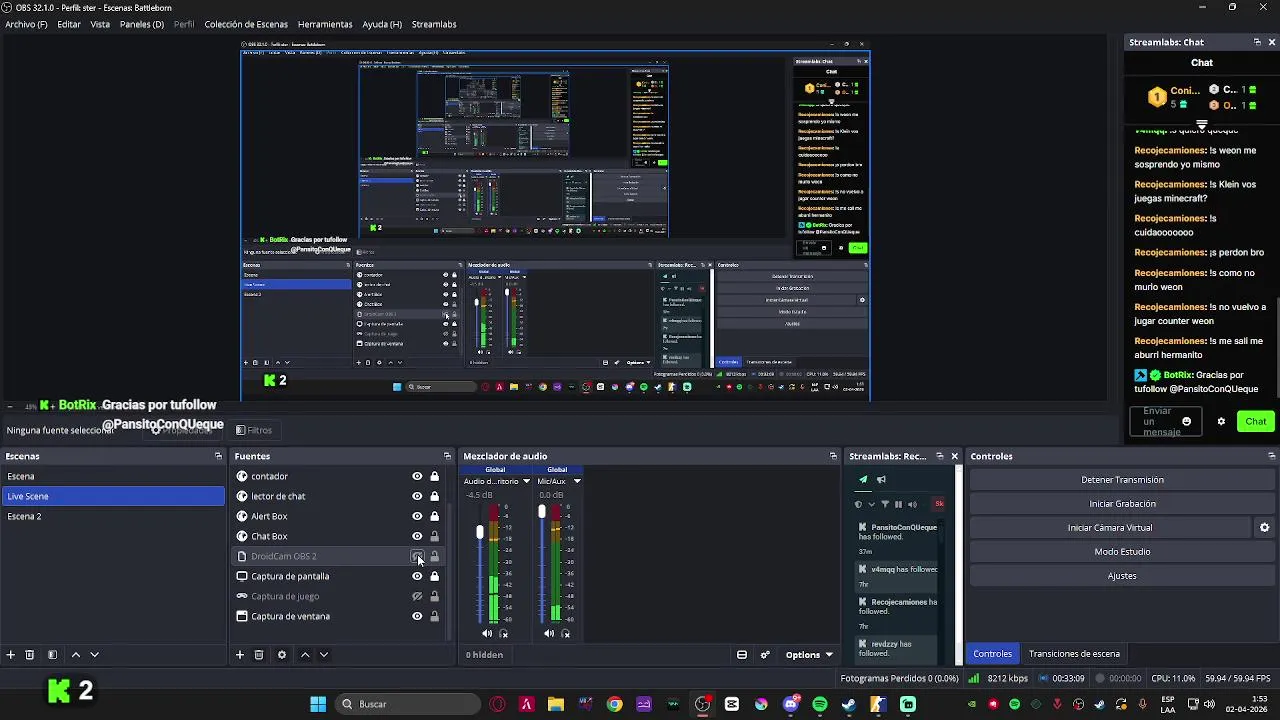Pause the Streamlabs alert queue

point(898,504)
